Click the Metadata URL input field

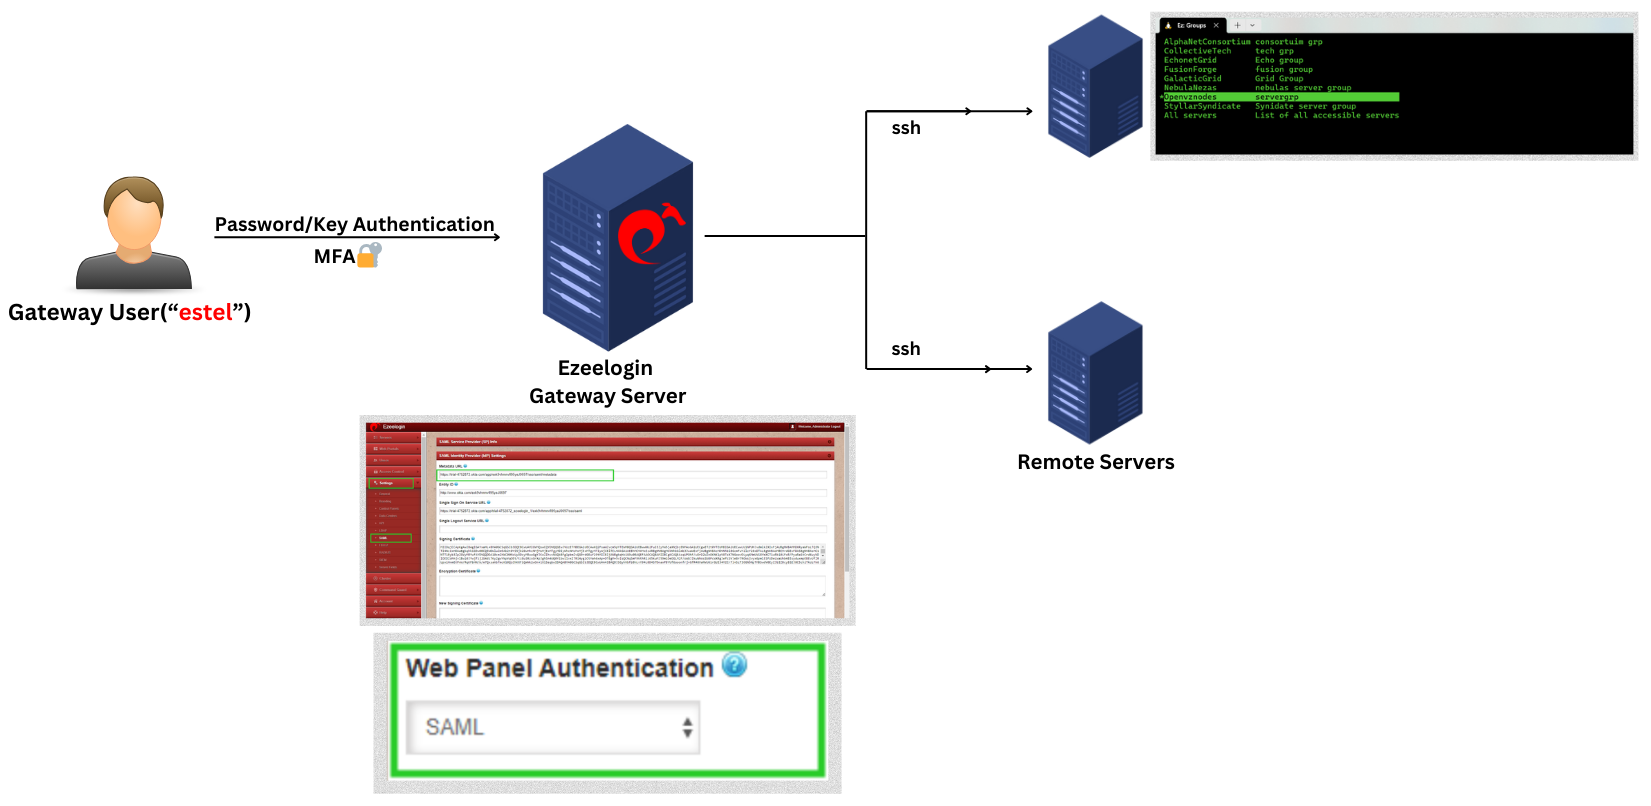[x=633, y=475]
